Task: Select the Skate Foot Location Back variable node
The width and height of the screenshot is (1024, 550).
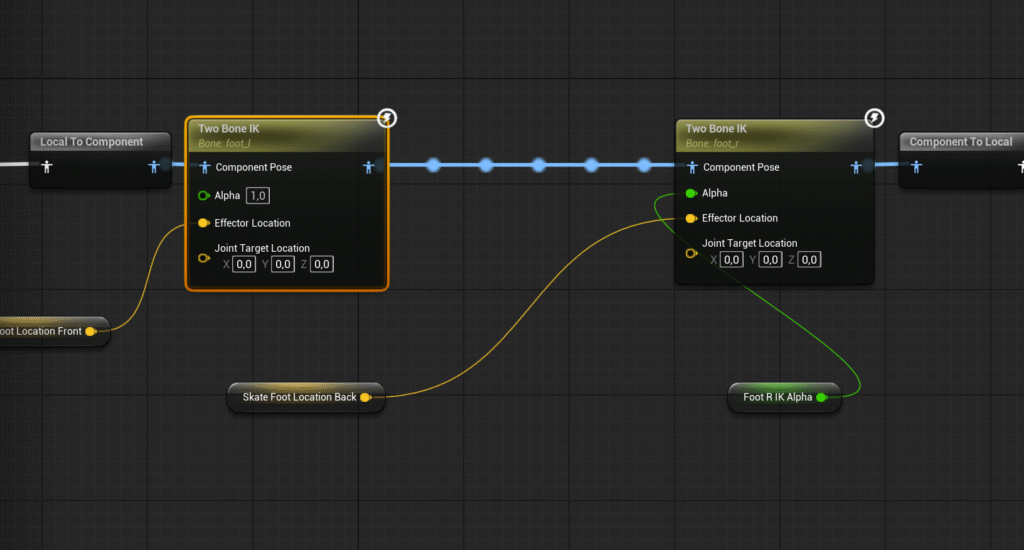Action: pos(299,397)
